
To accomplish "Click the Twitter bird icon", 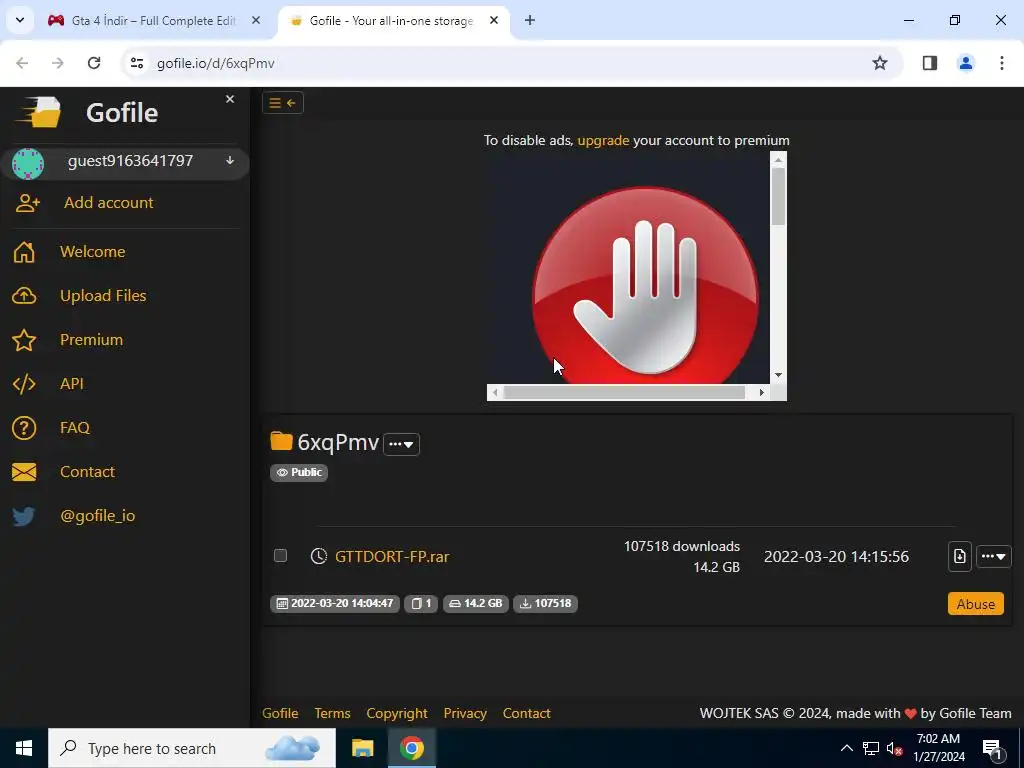I will pos(24,517).
